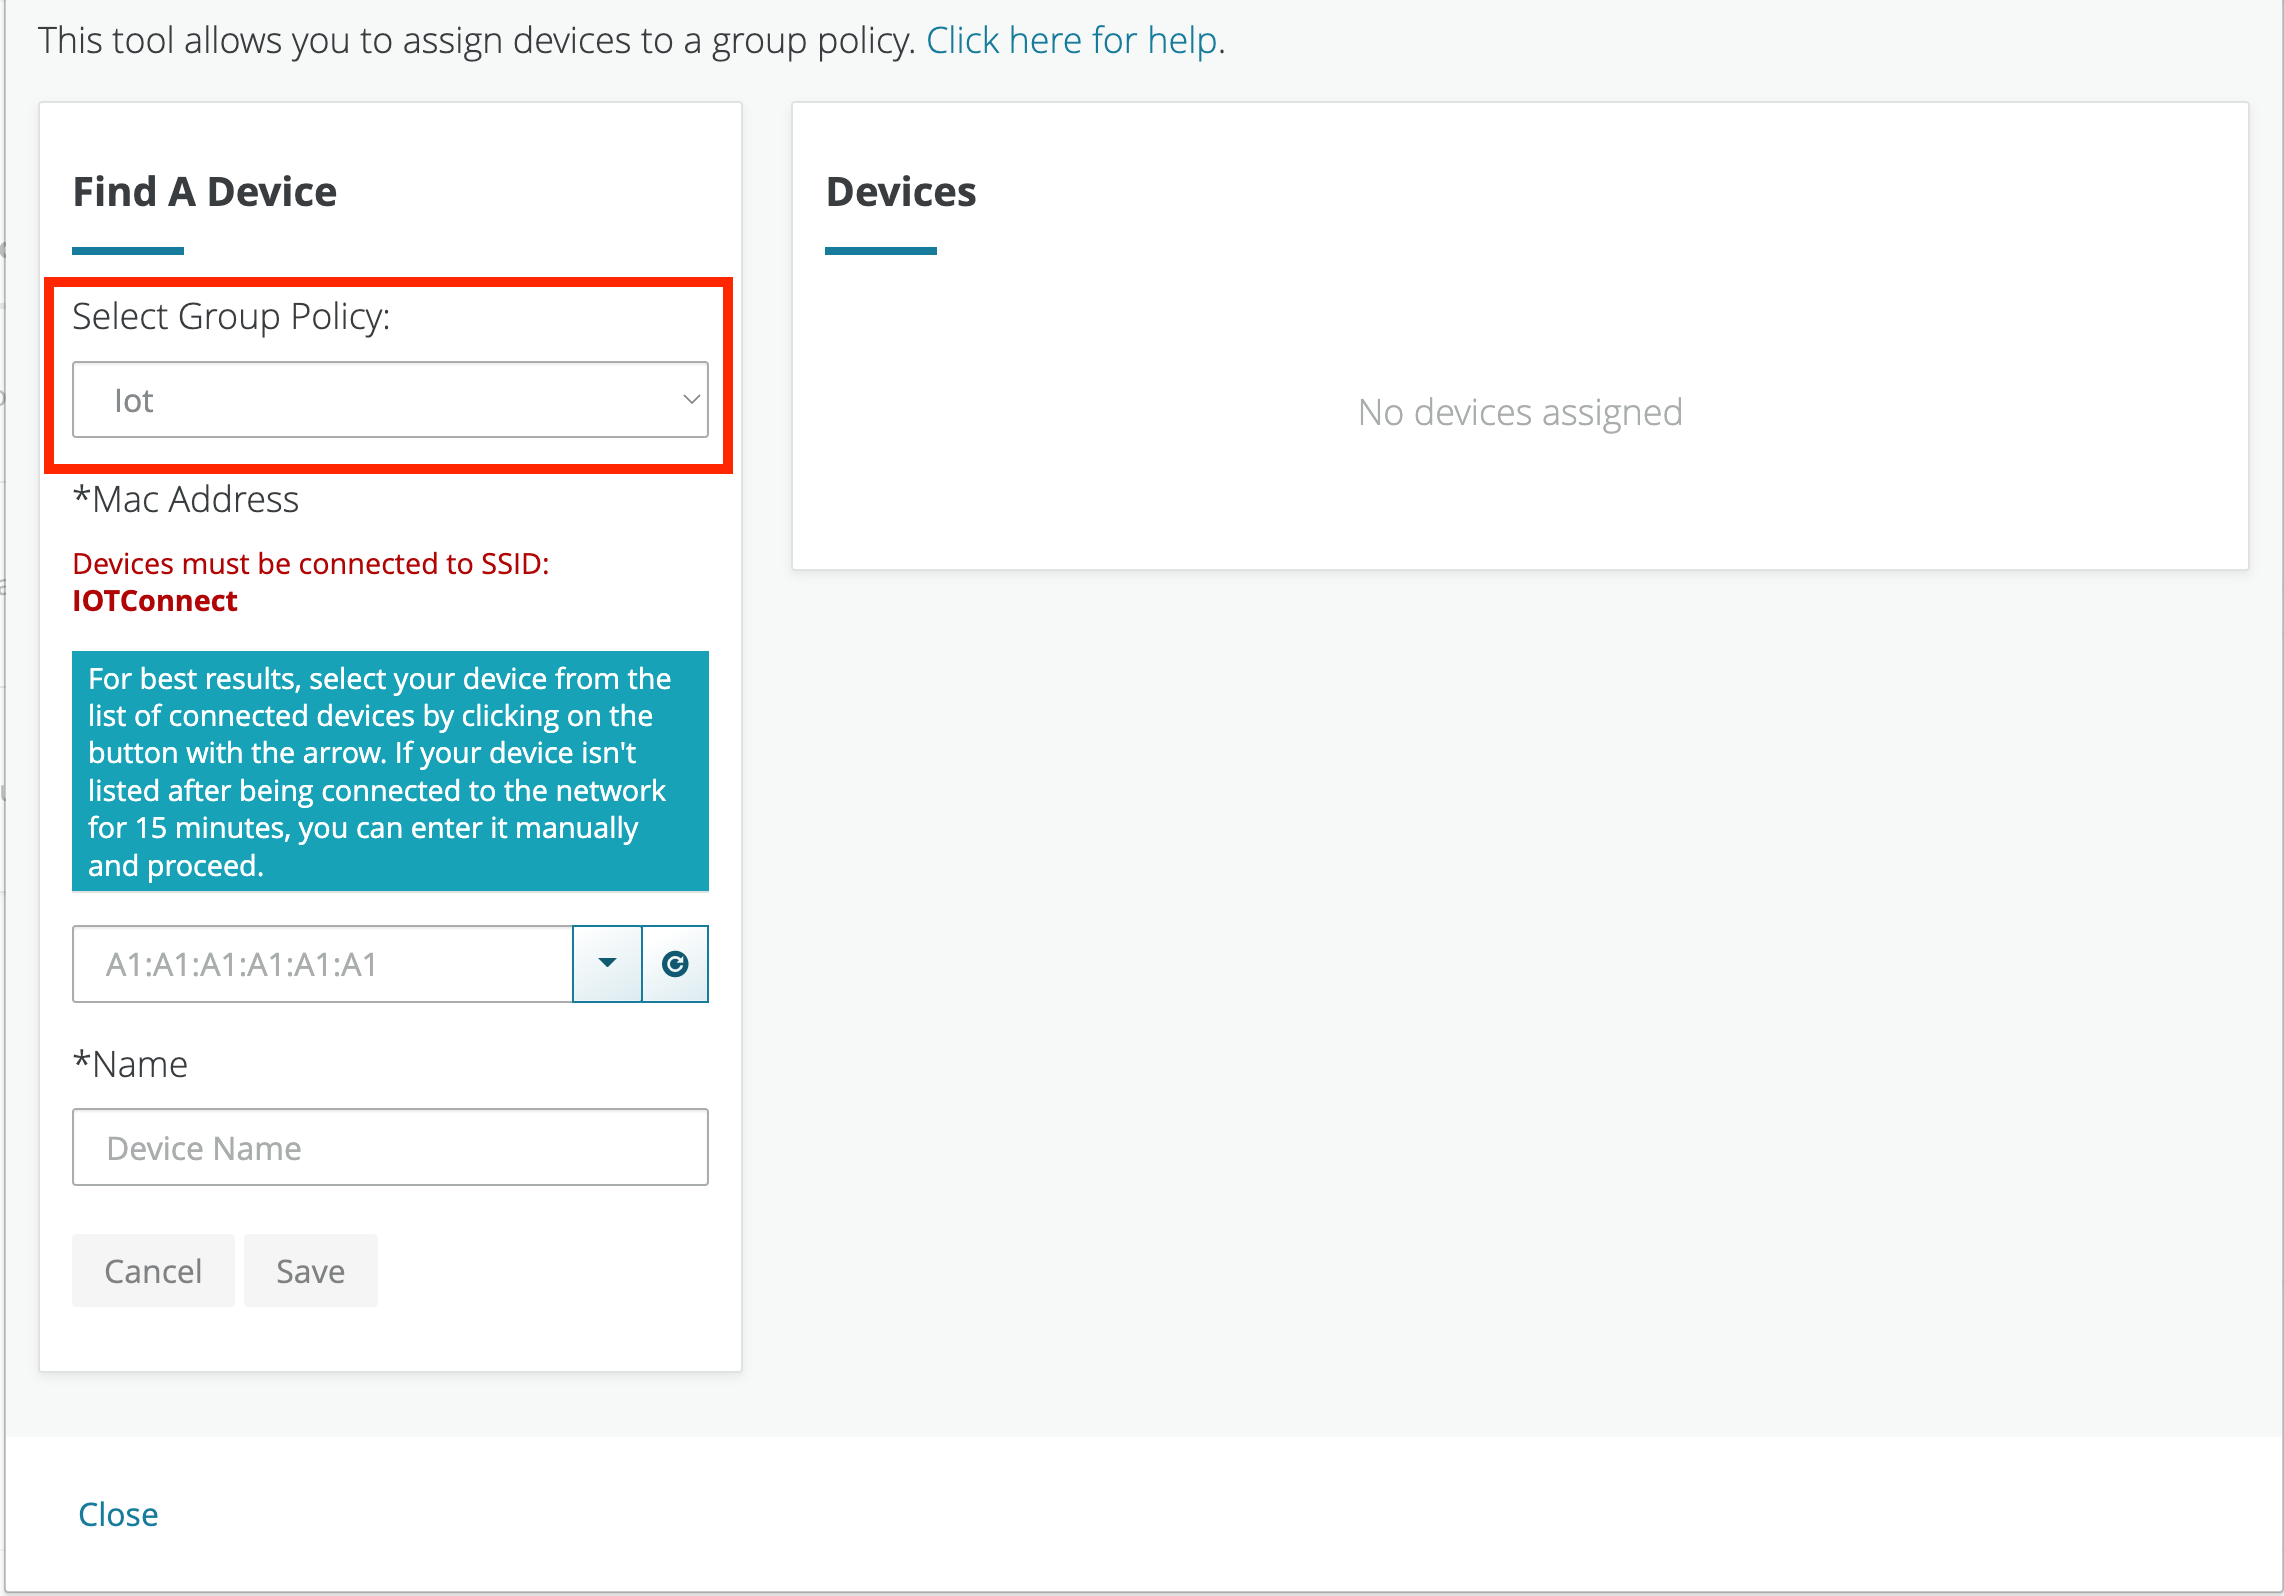Click the red 'Devices must be connected' warning
2284x1596 pixels.
click(x=310, y=564)
